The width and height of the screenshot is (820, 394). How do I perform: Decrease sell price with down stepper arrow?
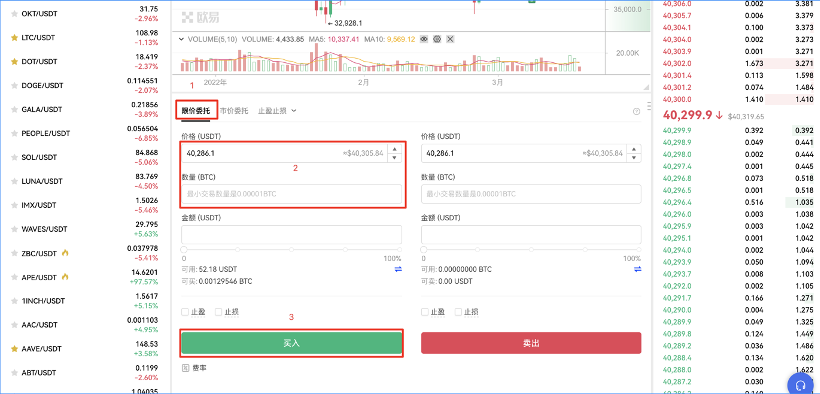(x=634, y=157)
